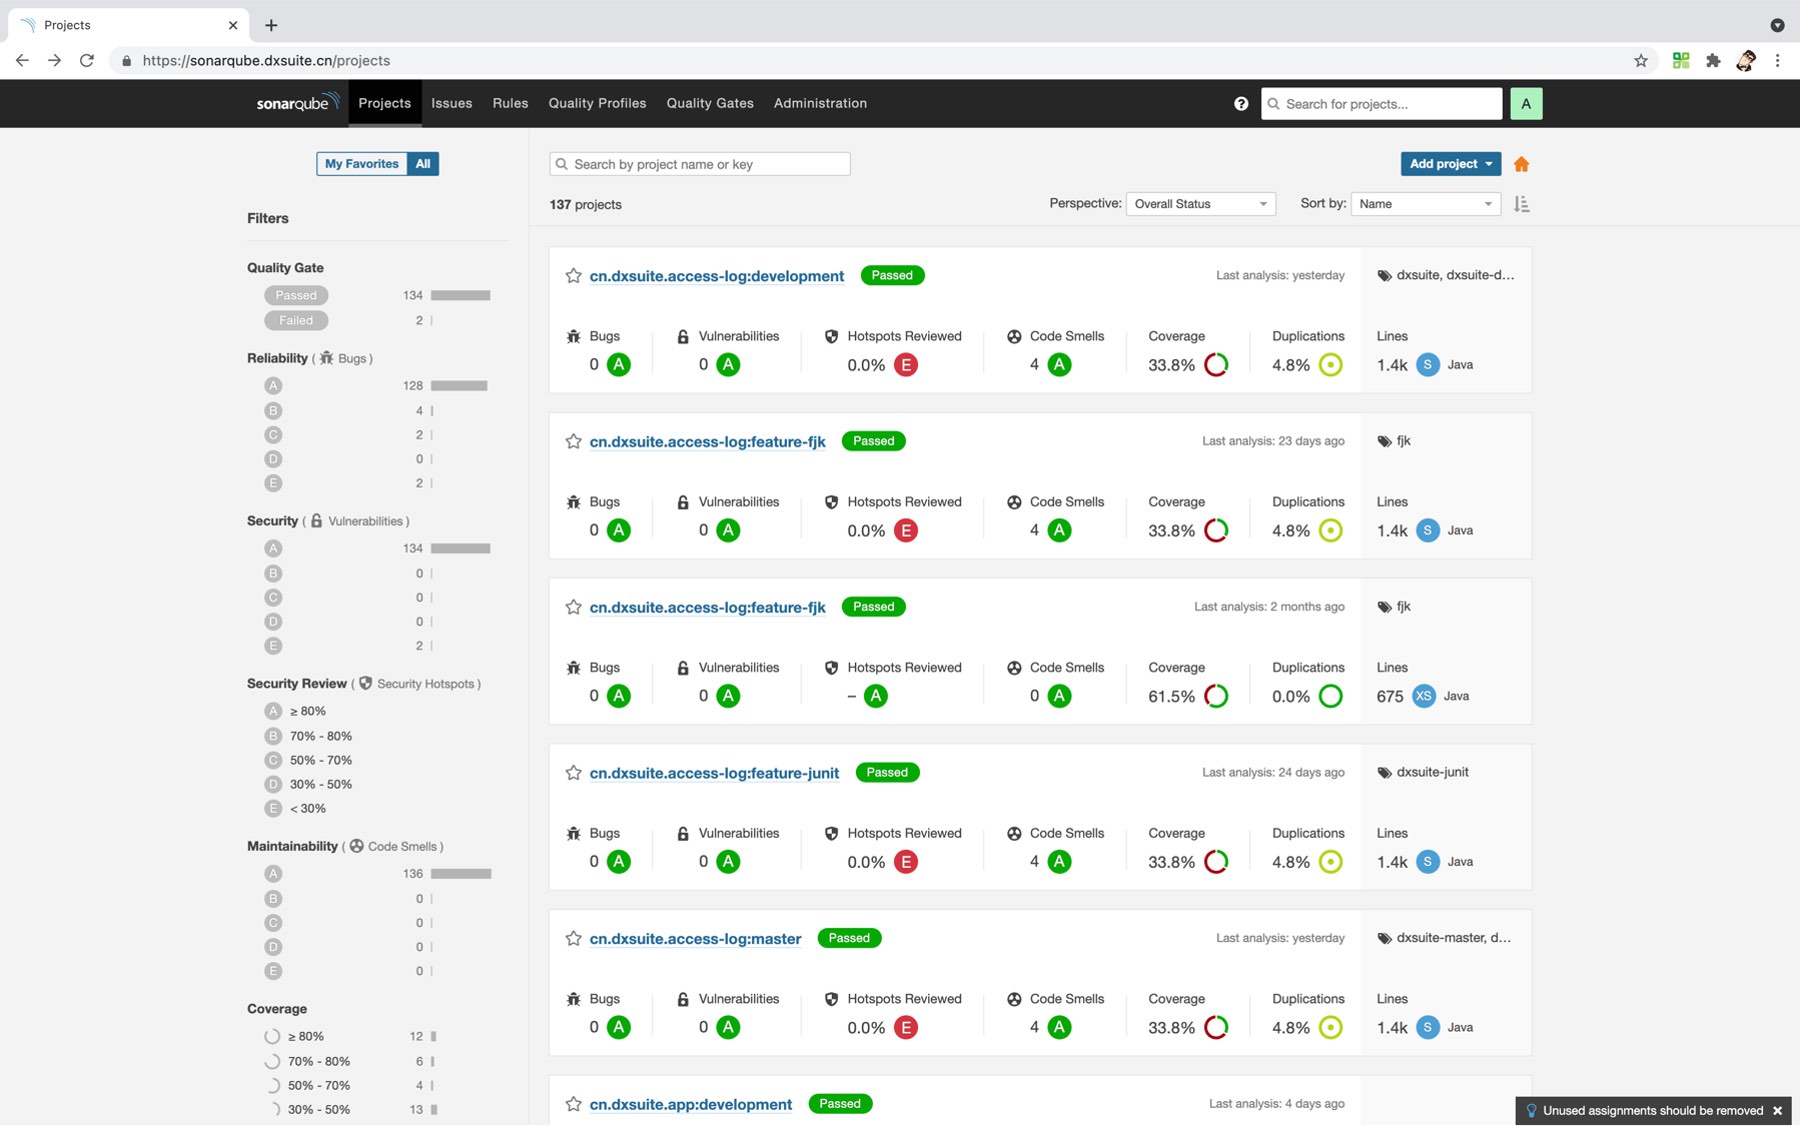This screenshot has height=1127, width=1802.
Task: Favorite the access-log:feature-junit project star
Action: [573, 773]
